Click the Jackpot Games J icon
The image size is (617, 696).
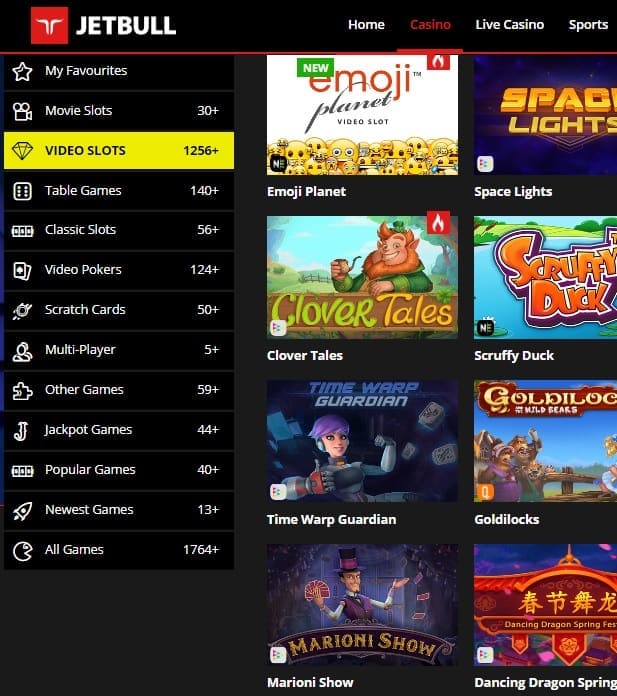point(21,431)
